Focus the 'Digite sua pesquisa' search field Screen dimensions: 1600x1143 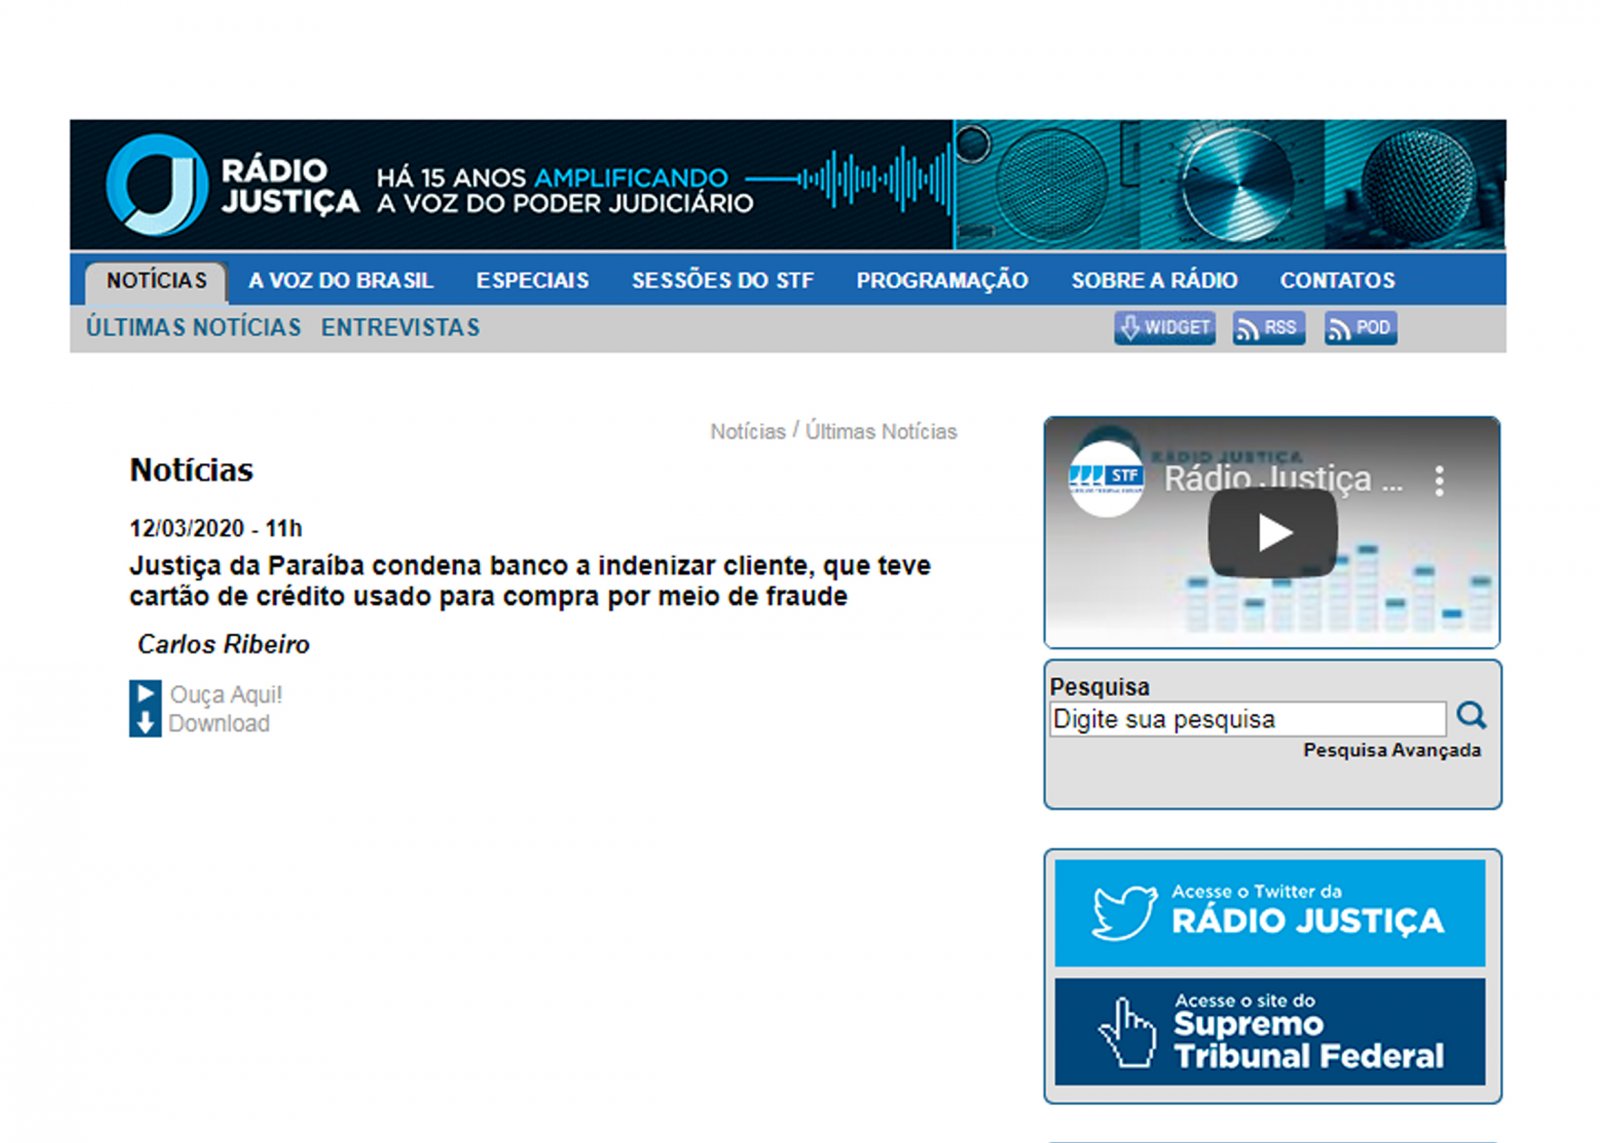point(1247,719)
